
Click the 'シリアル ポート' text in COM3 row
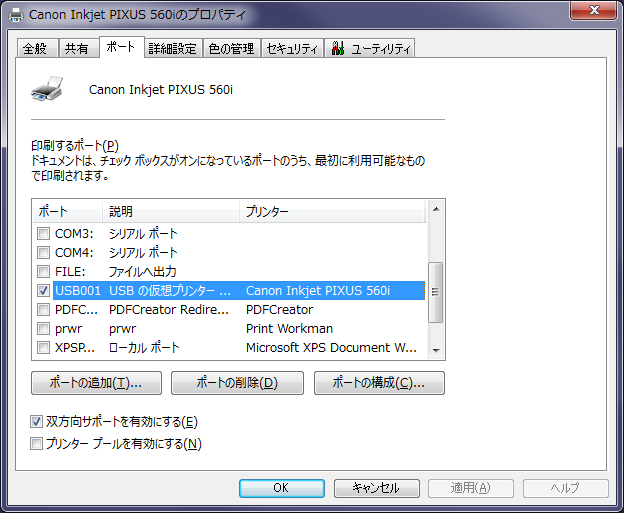143,233
